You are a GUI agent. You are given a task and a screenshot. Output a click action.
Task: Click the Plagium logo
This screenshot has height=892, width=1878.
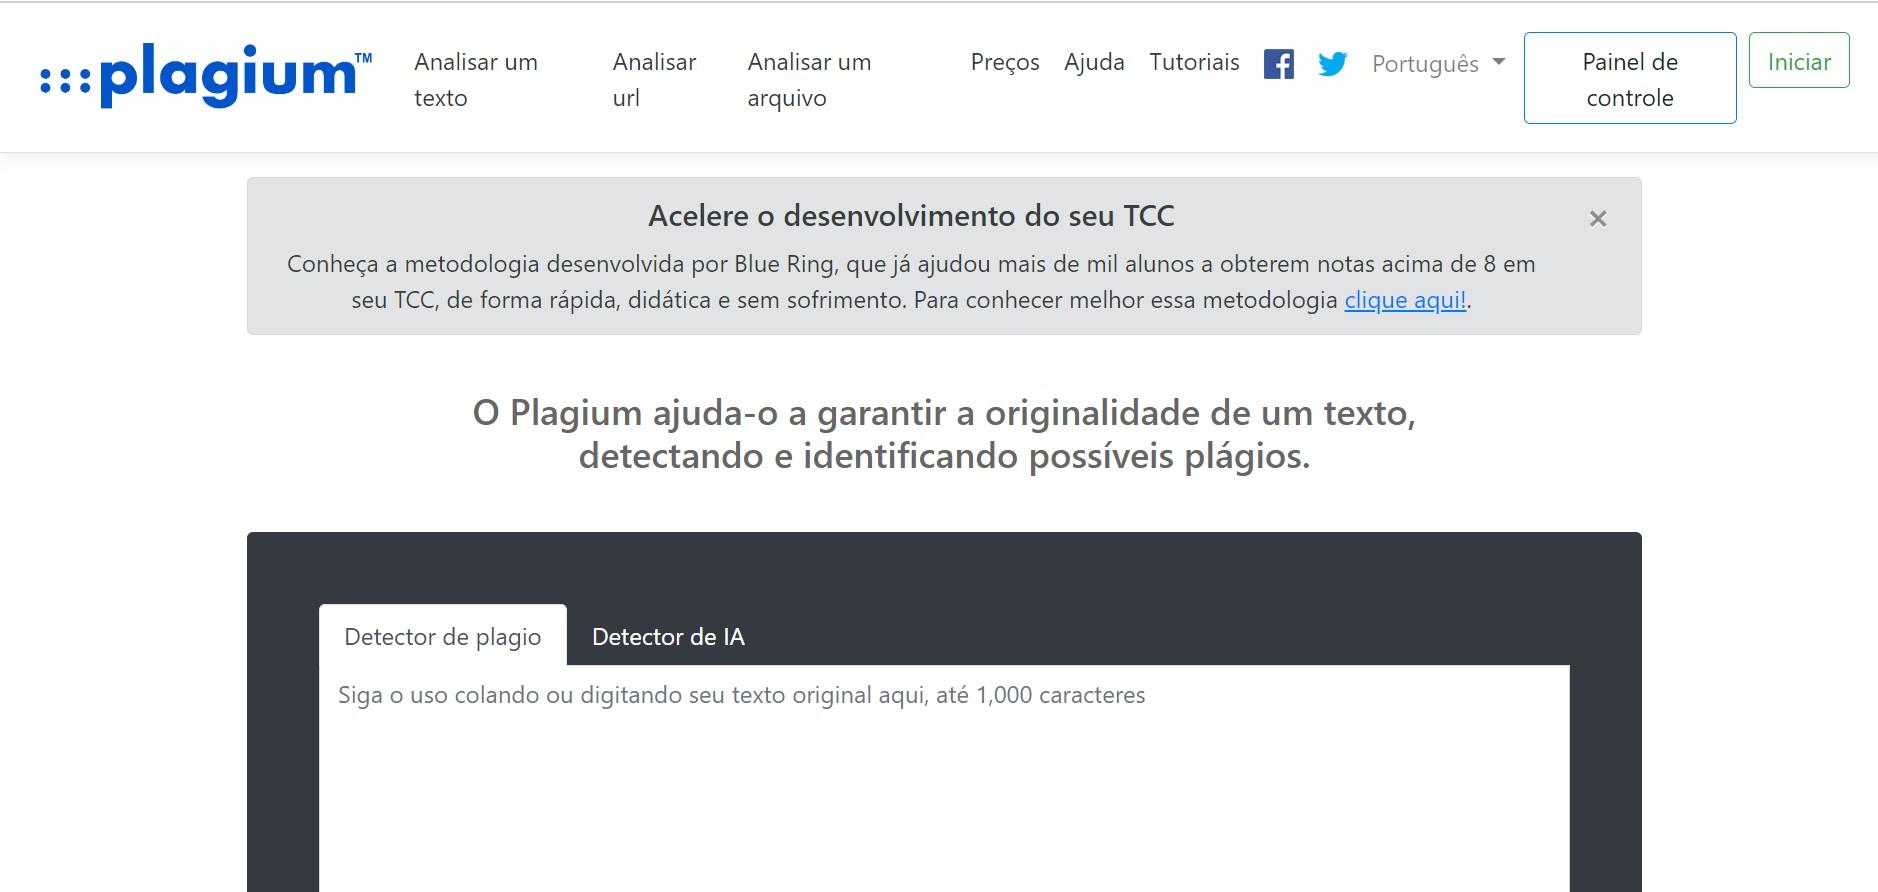pos(206,76)
